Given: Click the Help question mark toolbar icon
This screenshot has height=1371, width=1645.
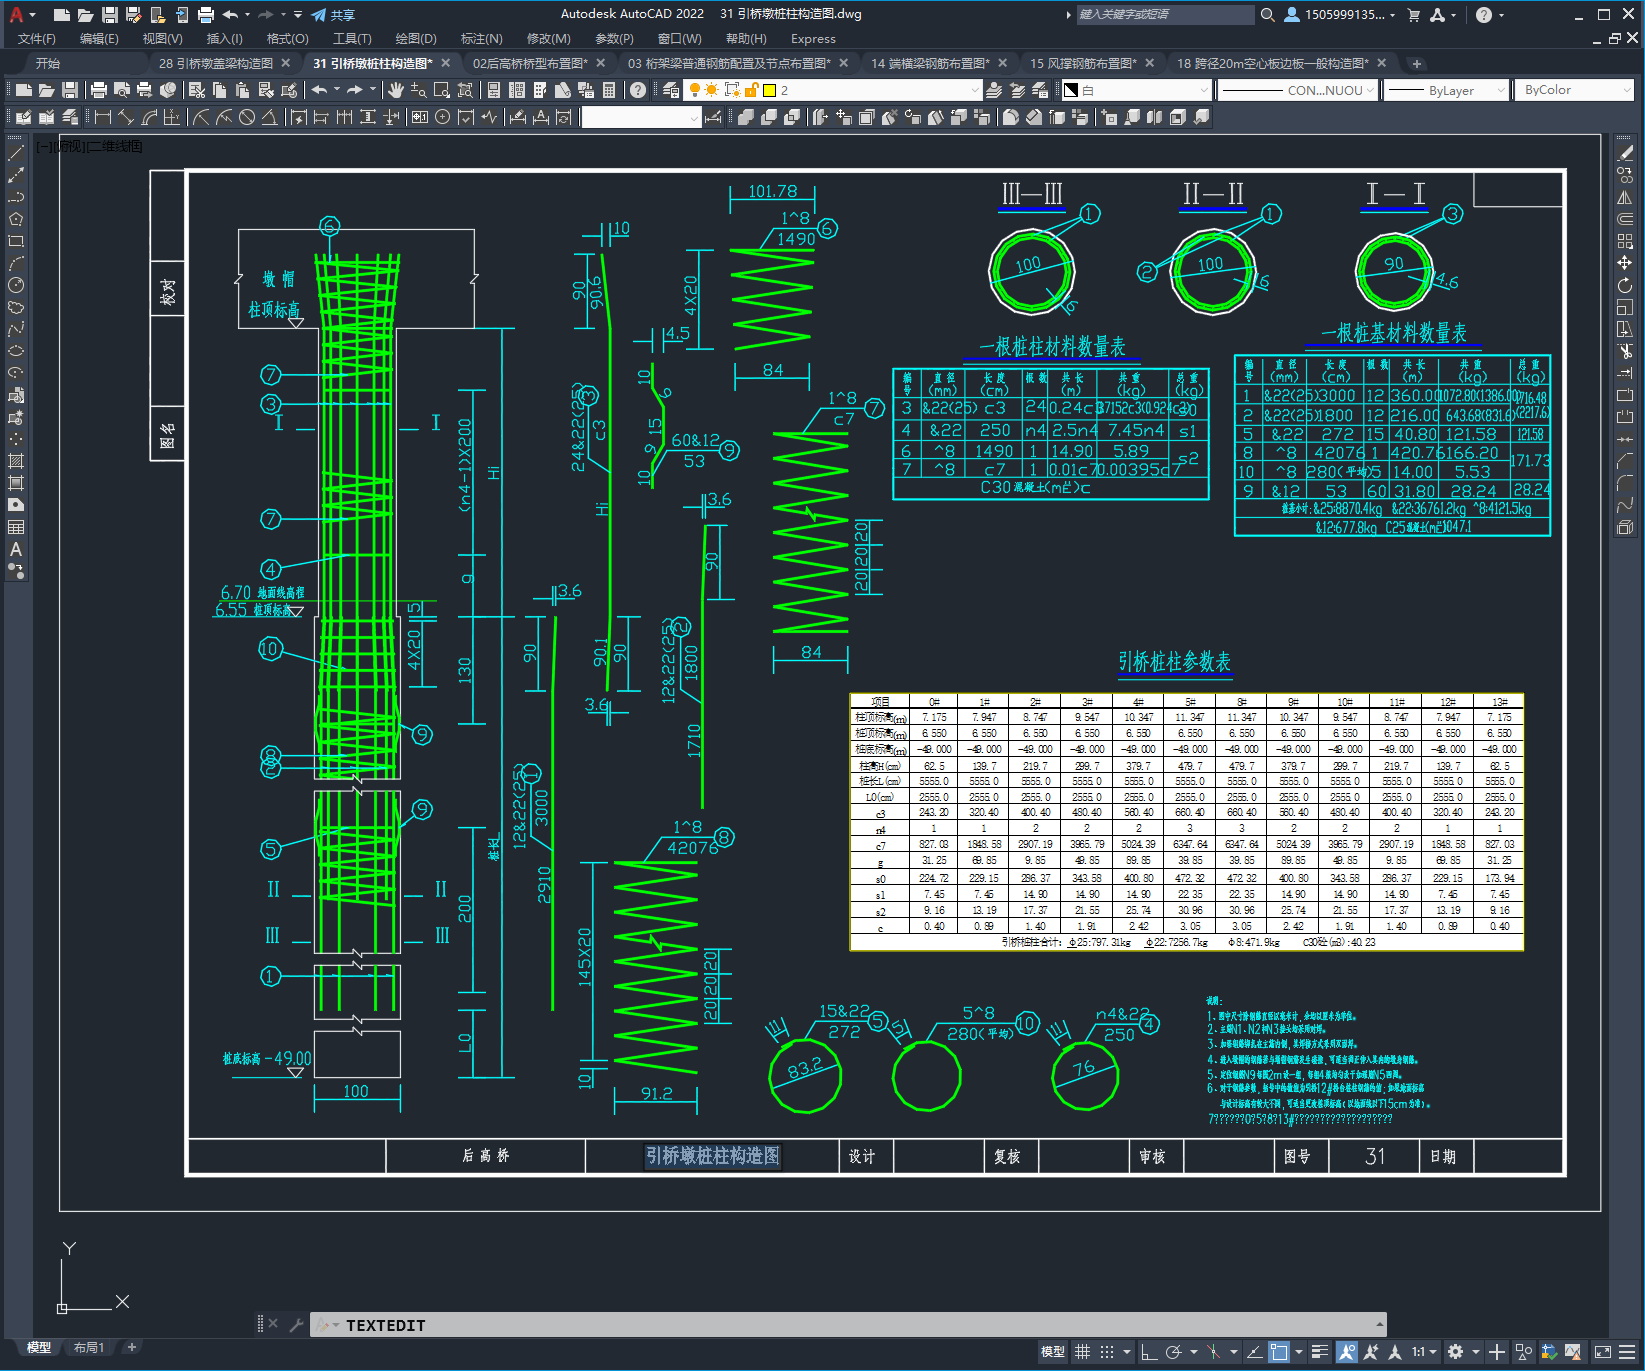Looking at the screenshot, I should [638, 90].
